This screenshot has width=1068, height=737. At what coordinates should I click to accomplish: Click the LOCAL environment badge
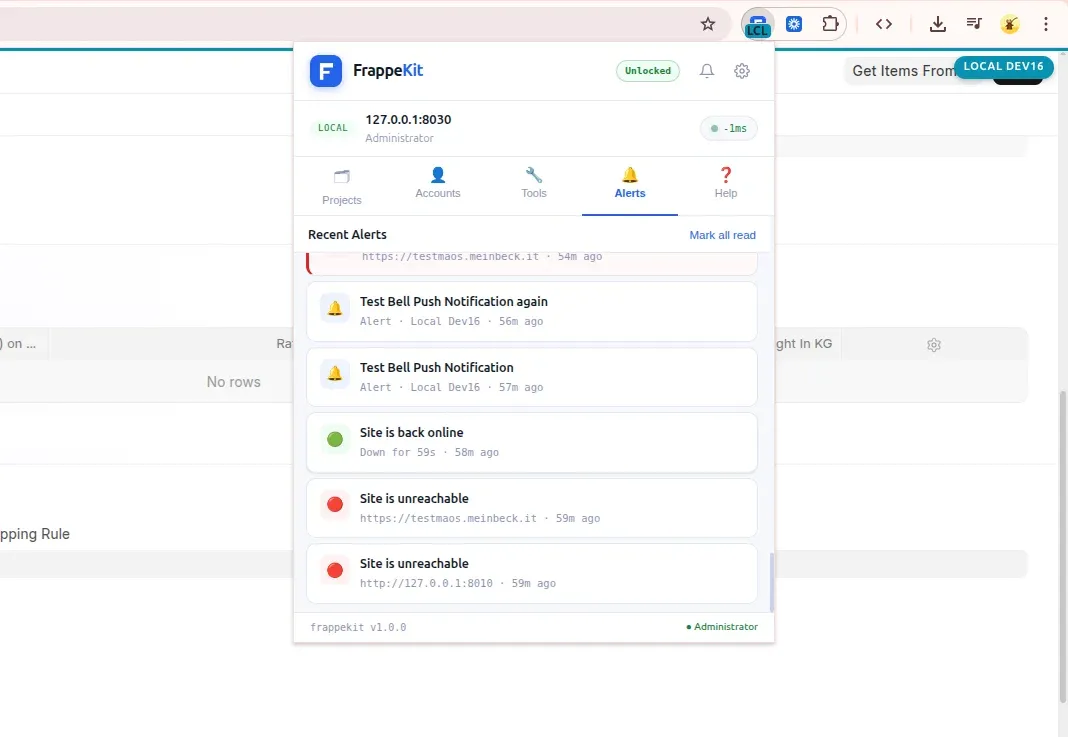[x=332, y=128]
